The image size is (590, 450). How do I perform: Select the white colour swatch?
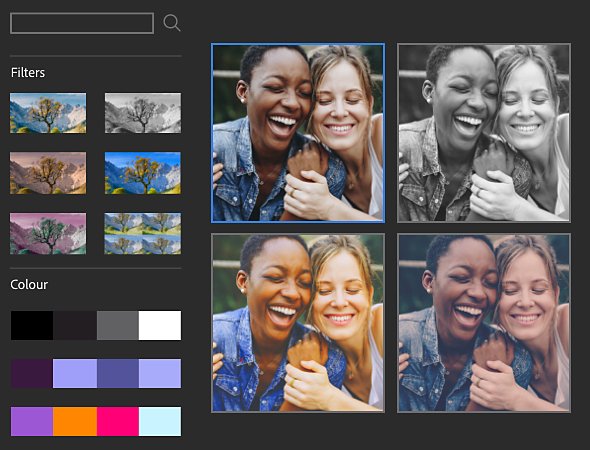click(160, 325)
